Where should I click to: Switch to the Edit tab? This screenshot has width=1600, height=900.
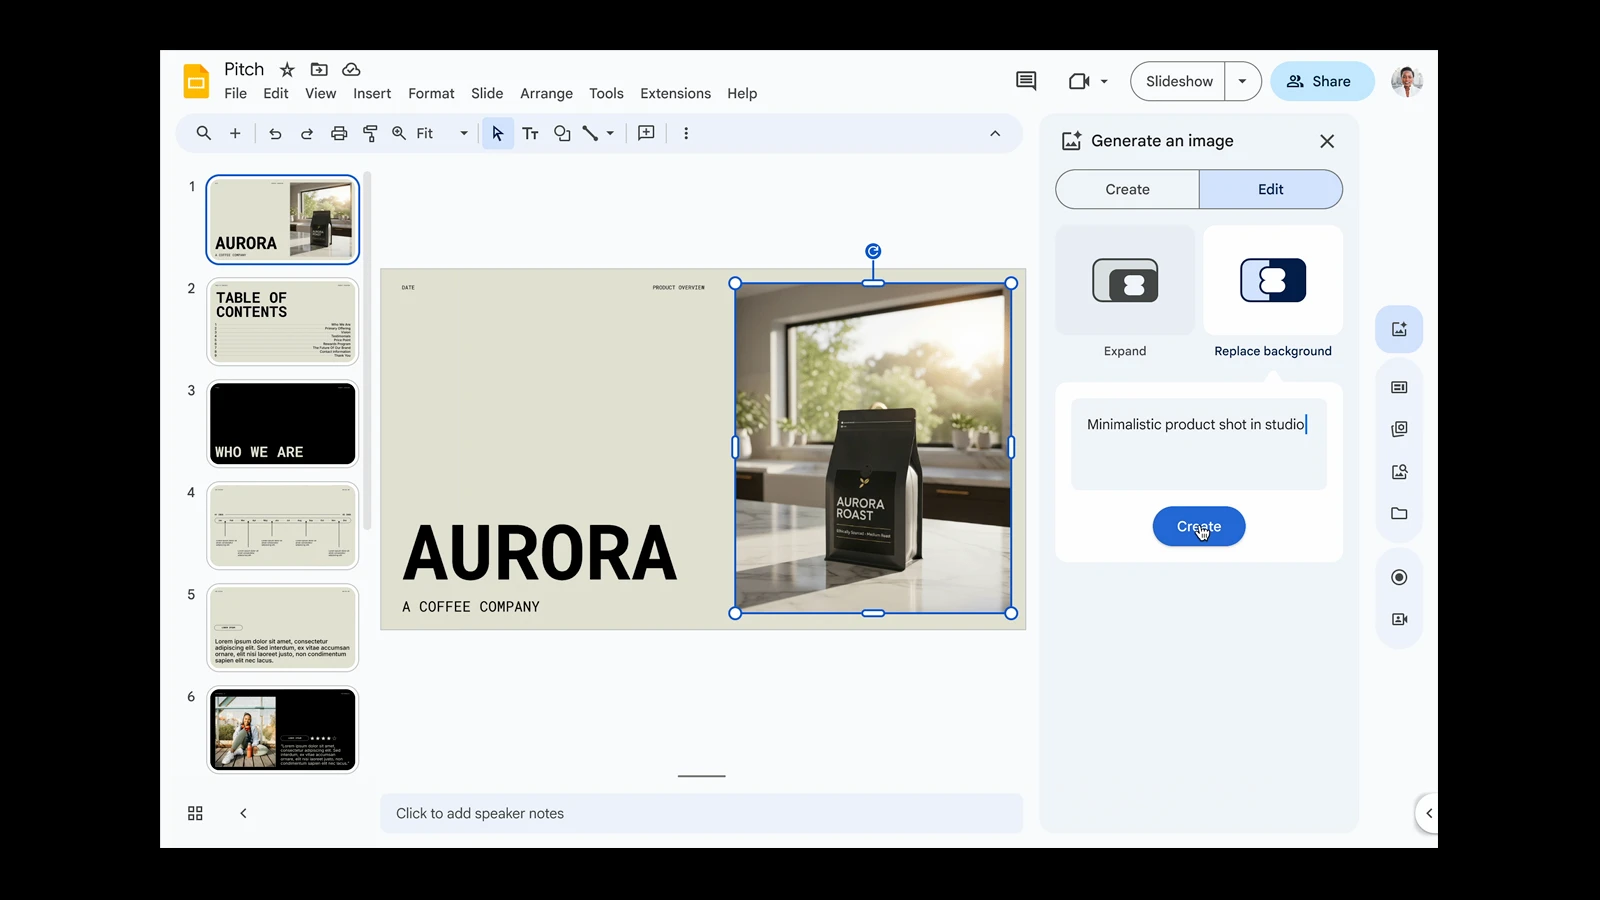[1271, 189]
